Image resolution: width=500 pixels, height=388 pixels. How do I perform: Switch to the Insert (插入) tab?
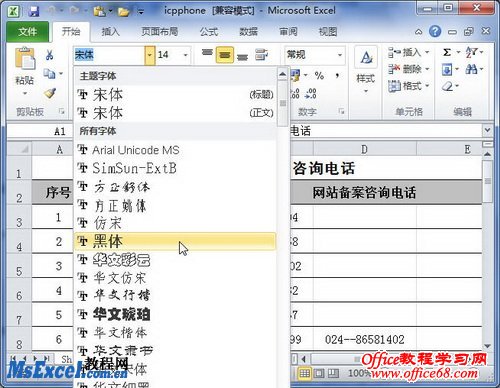click(110, 32)
